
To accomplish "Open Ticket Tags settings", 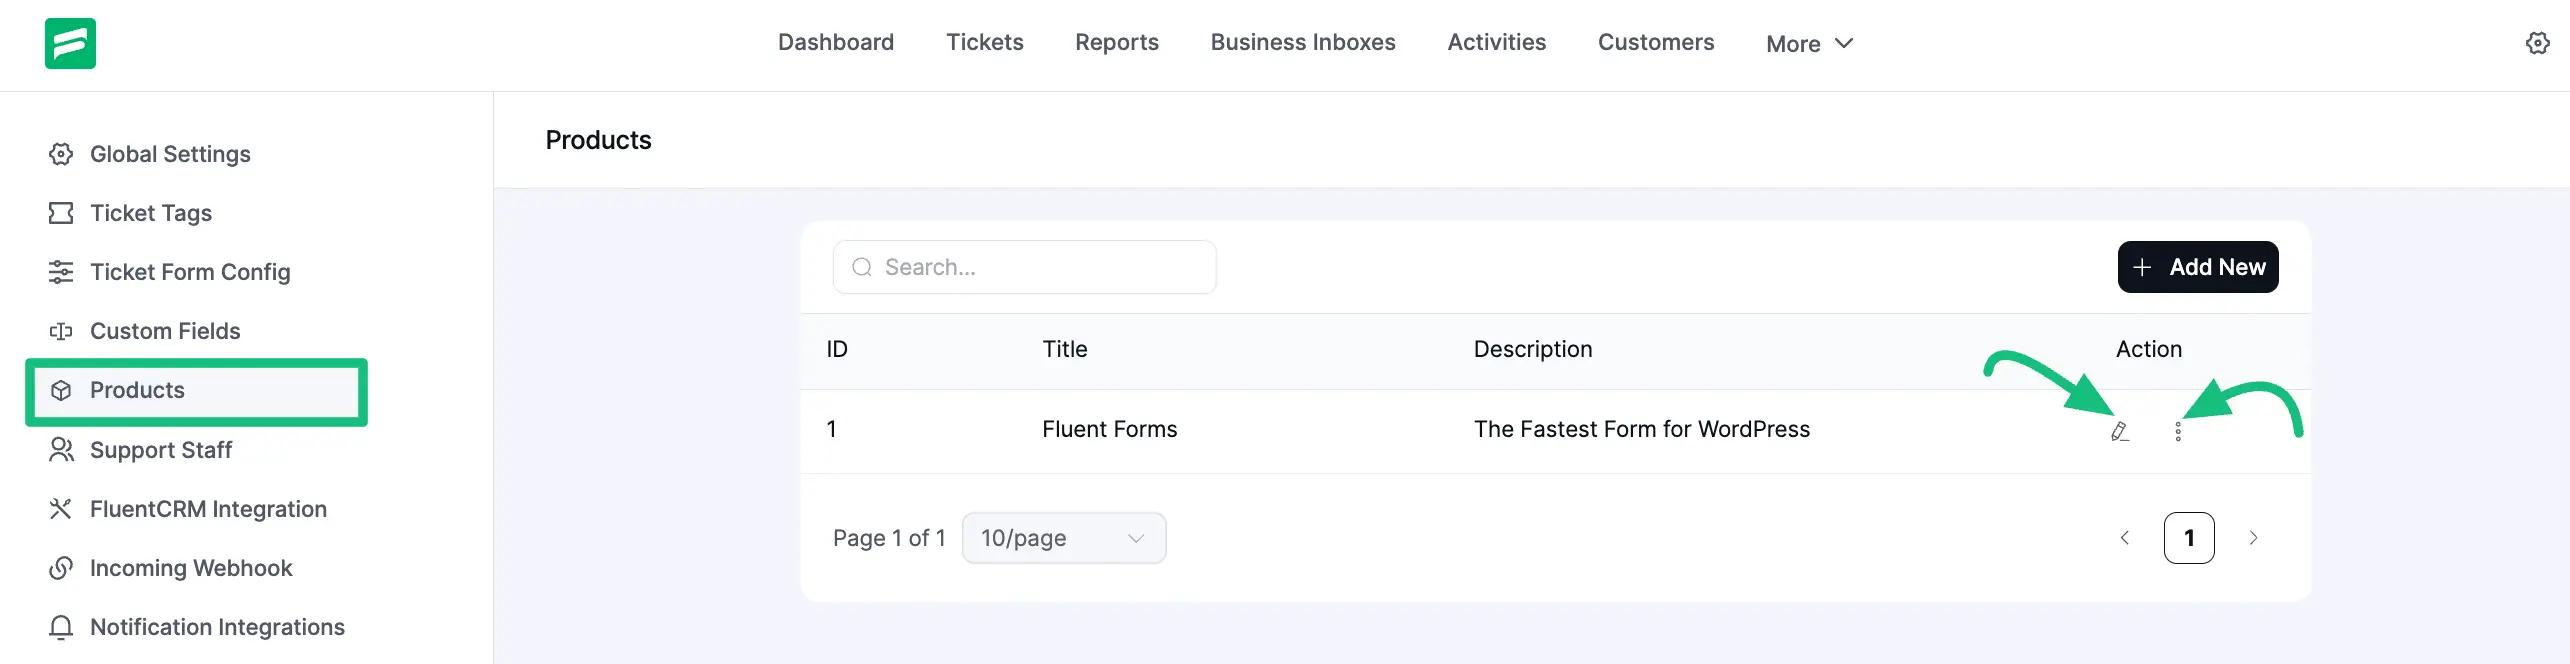I will pyautogui.click(x=150, y=213).
